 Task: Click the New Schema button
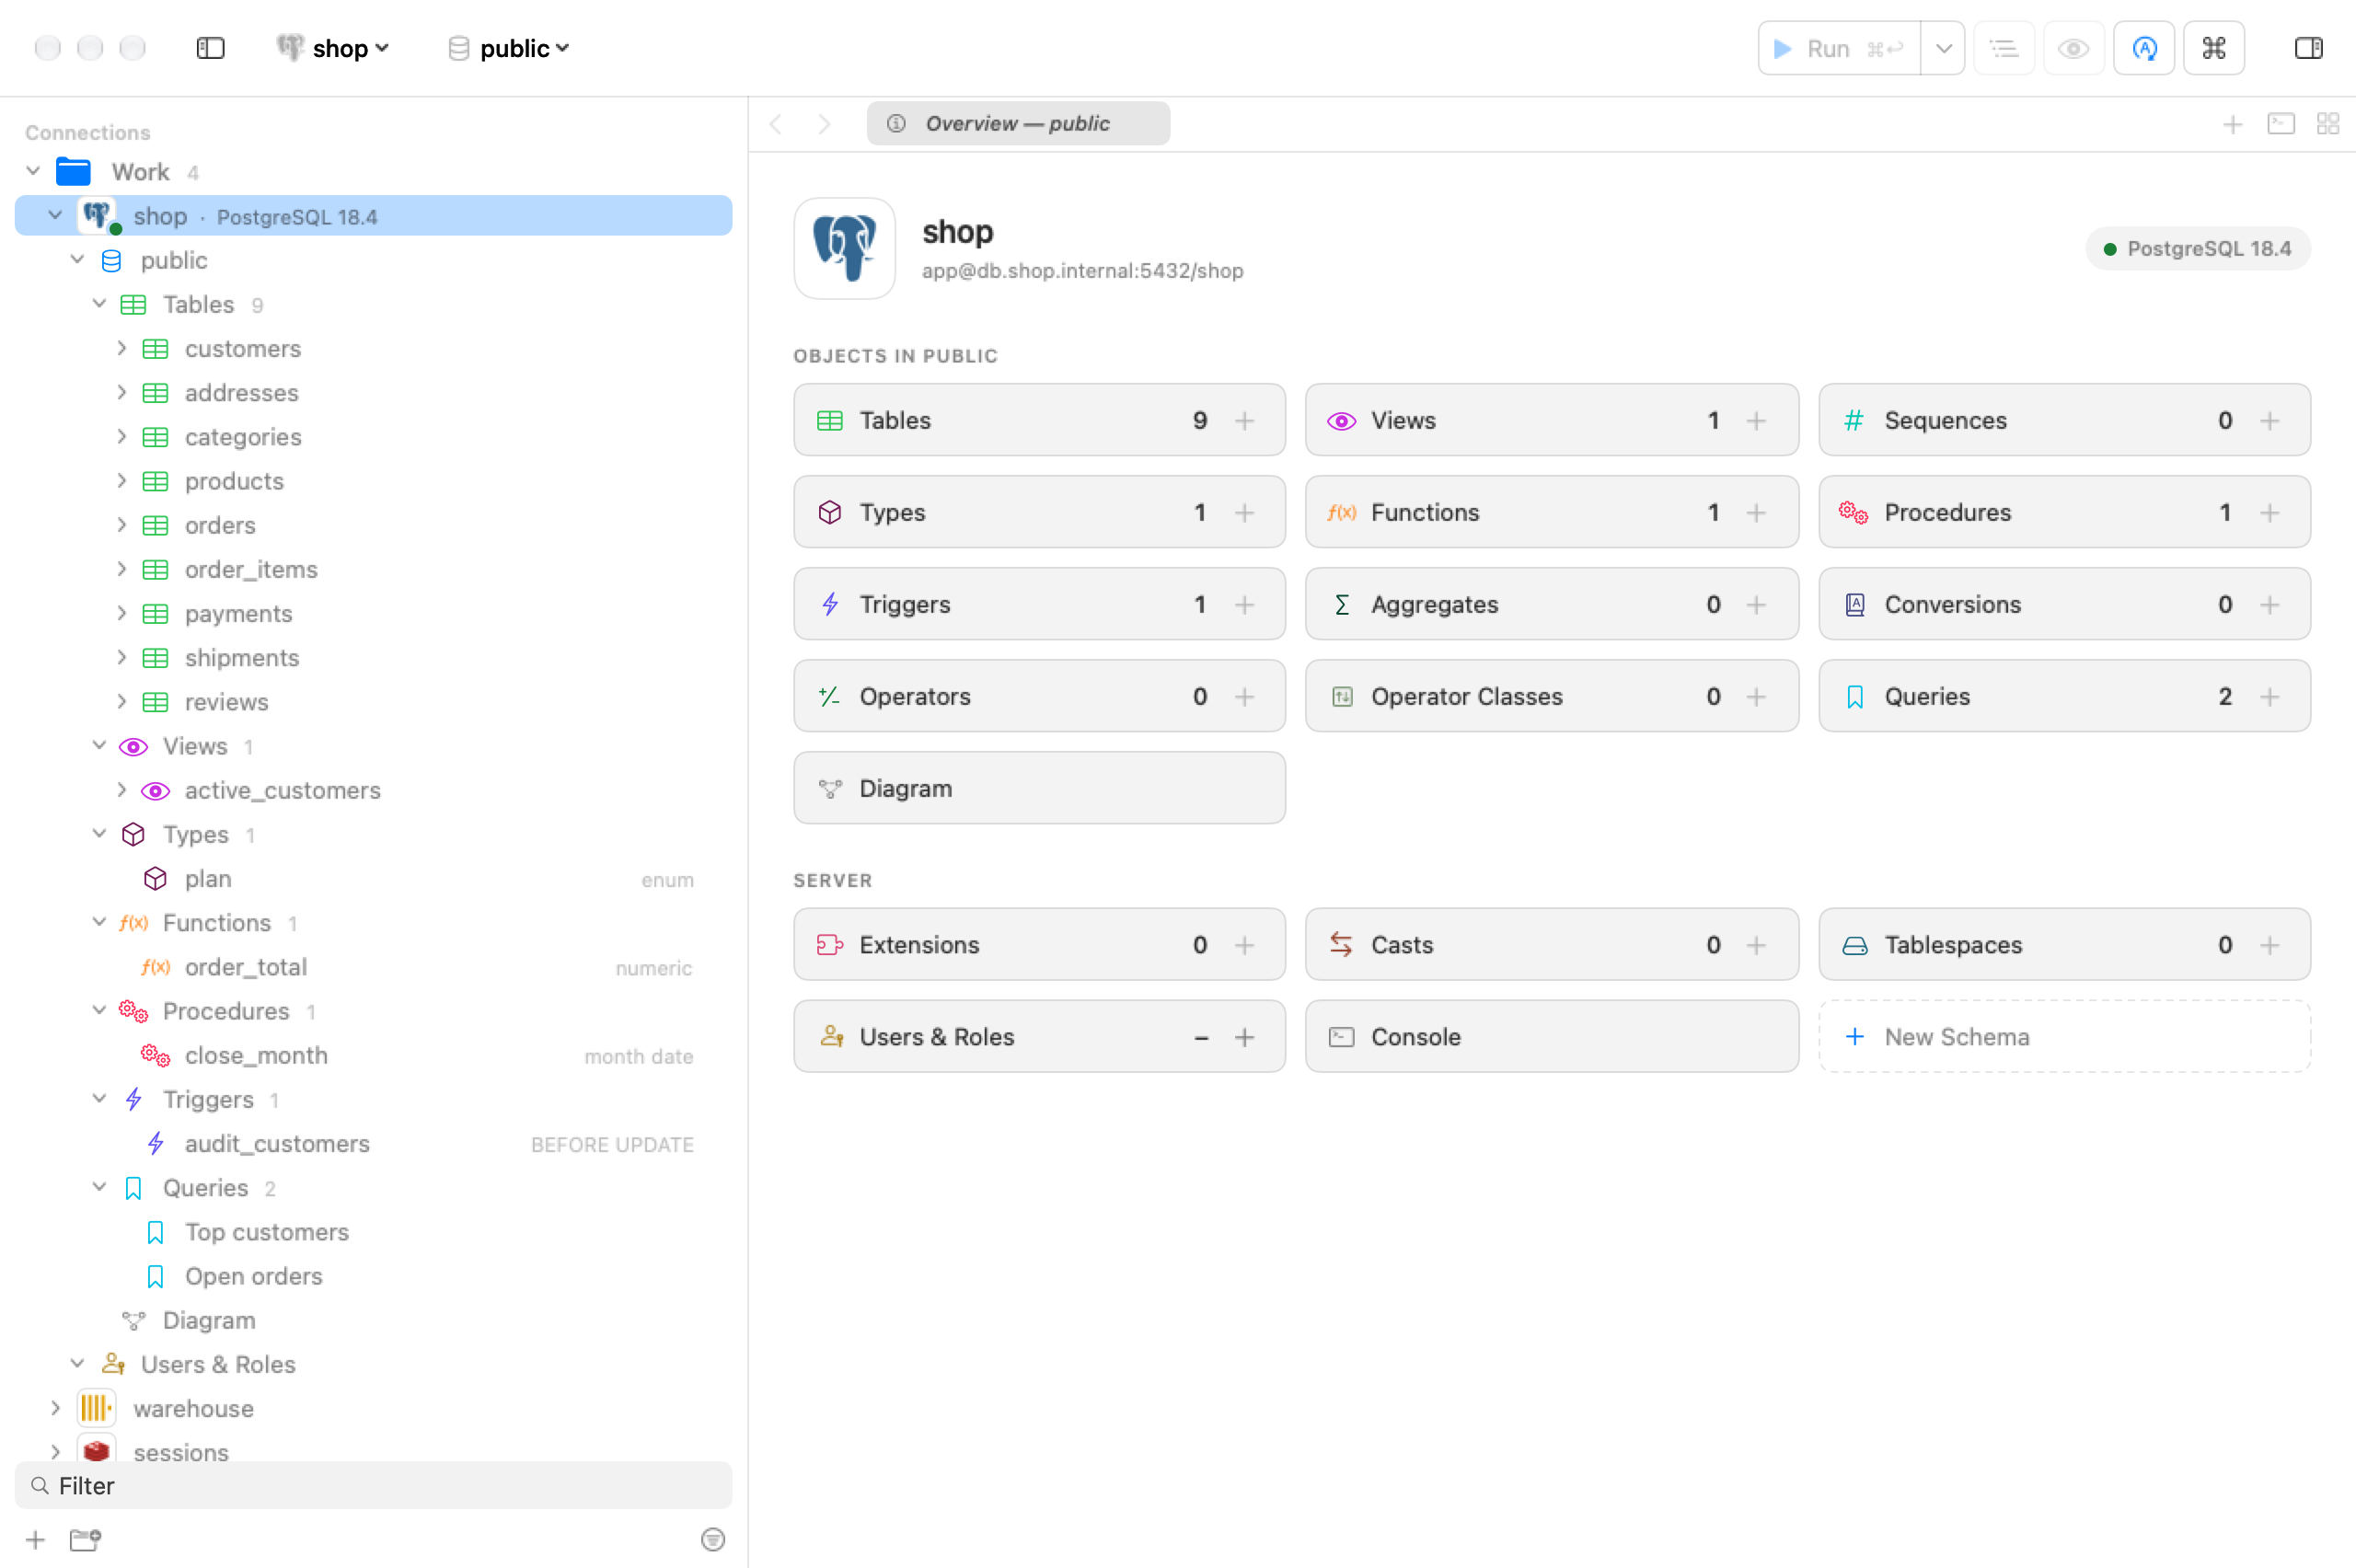(2064, 1037)
